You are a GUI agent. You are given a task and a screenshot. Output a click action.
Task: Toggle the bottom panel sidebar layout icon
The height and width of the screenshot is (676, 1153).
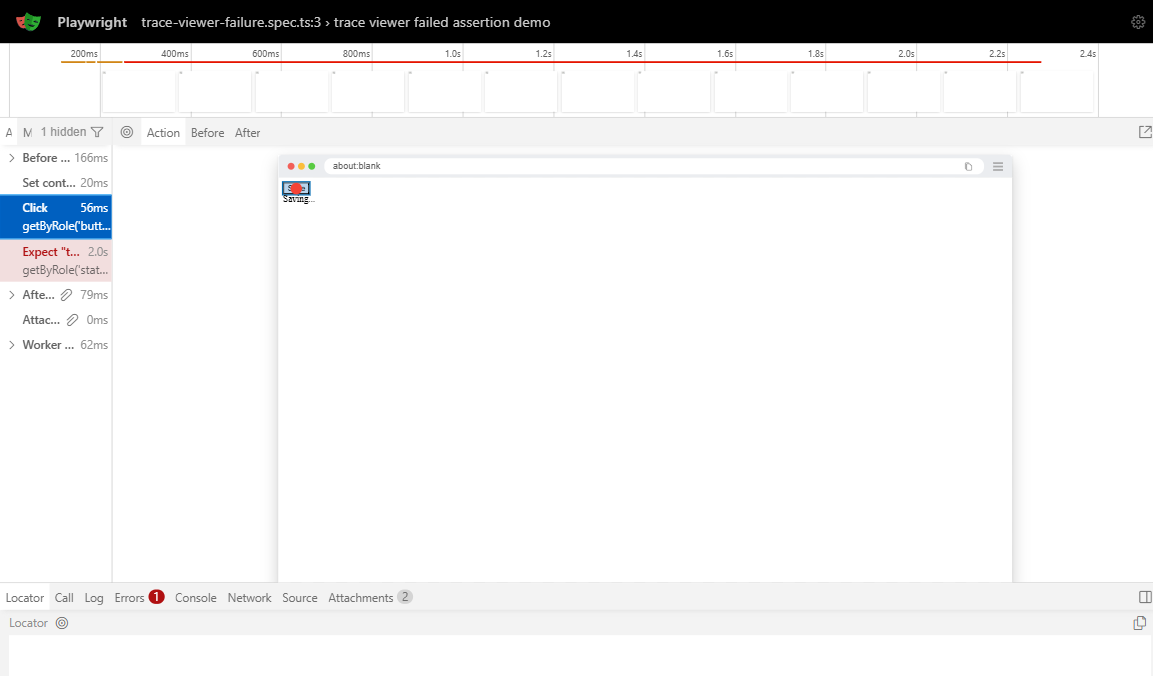pyautogui.click(x=1145, y=597)
